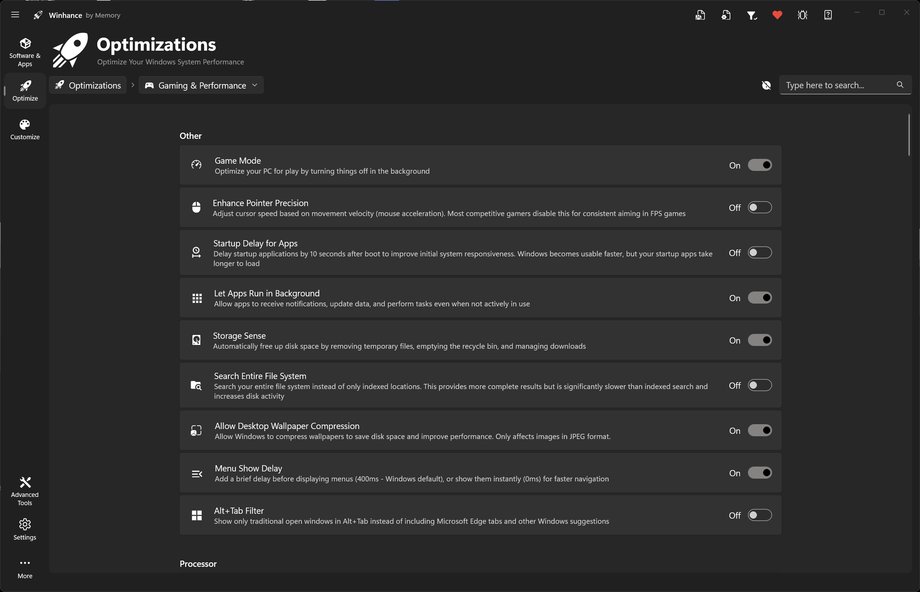This screenshot has height=592, width=920.
Task: Click the 'Type here to search' field
Action: (837, 86)
